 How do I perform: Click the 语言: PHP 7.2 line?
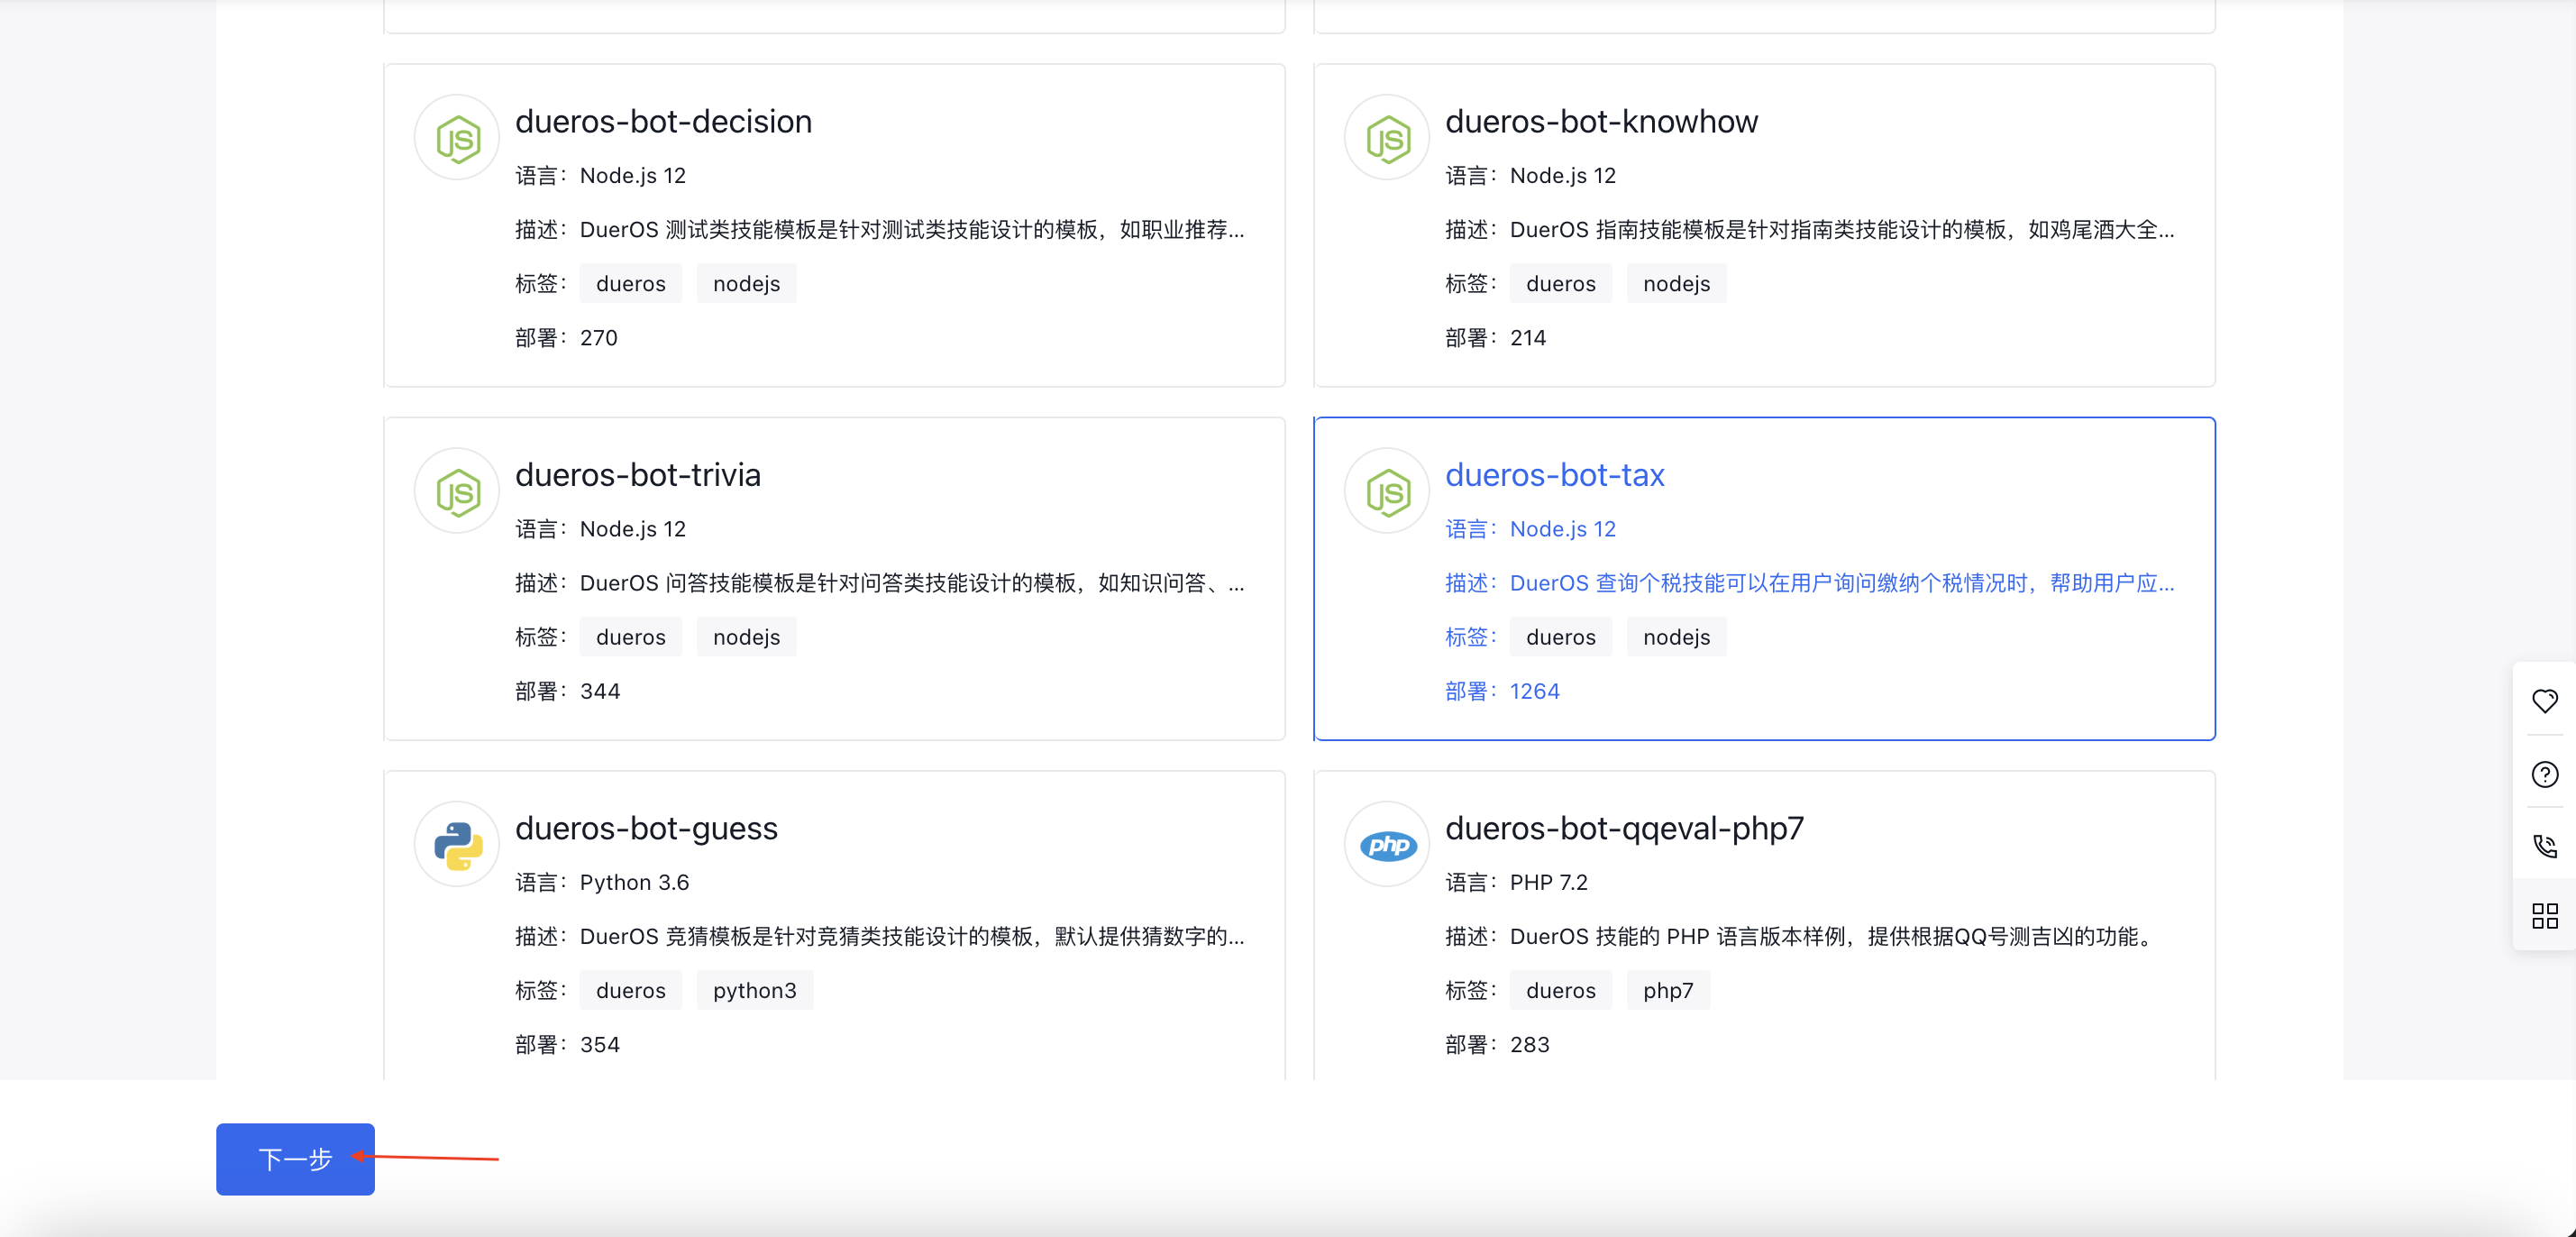tap(1516, 882)
